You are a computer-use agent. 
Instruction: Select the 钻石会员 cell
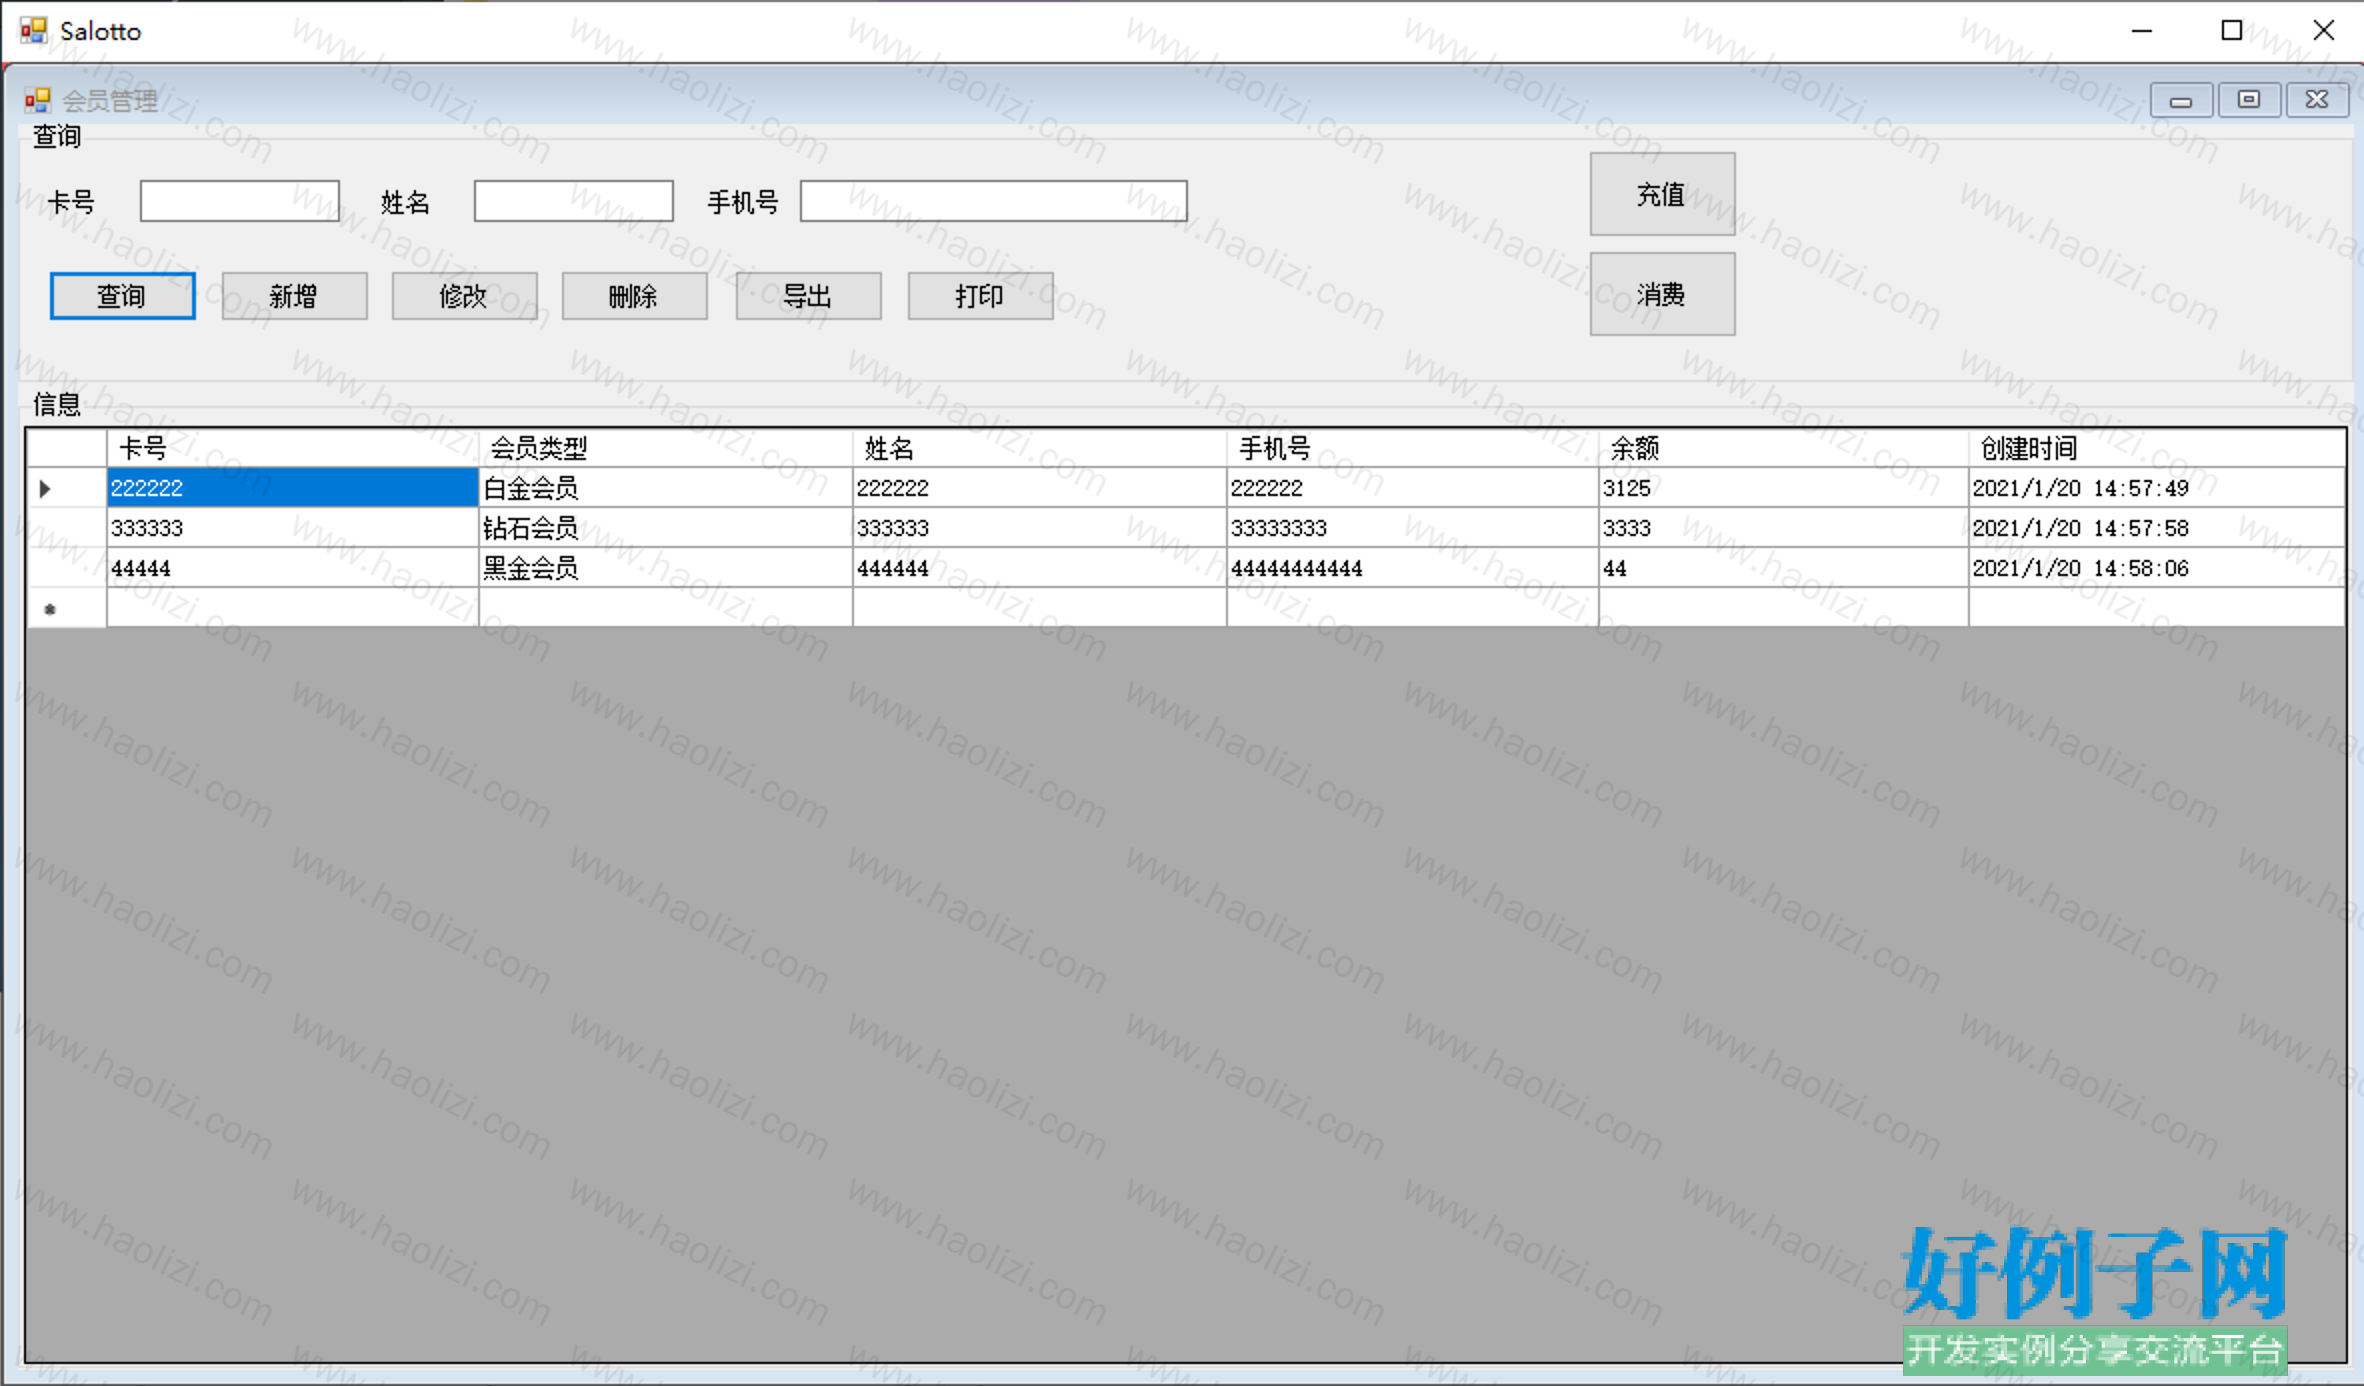tap(666, 528)
